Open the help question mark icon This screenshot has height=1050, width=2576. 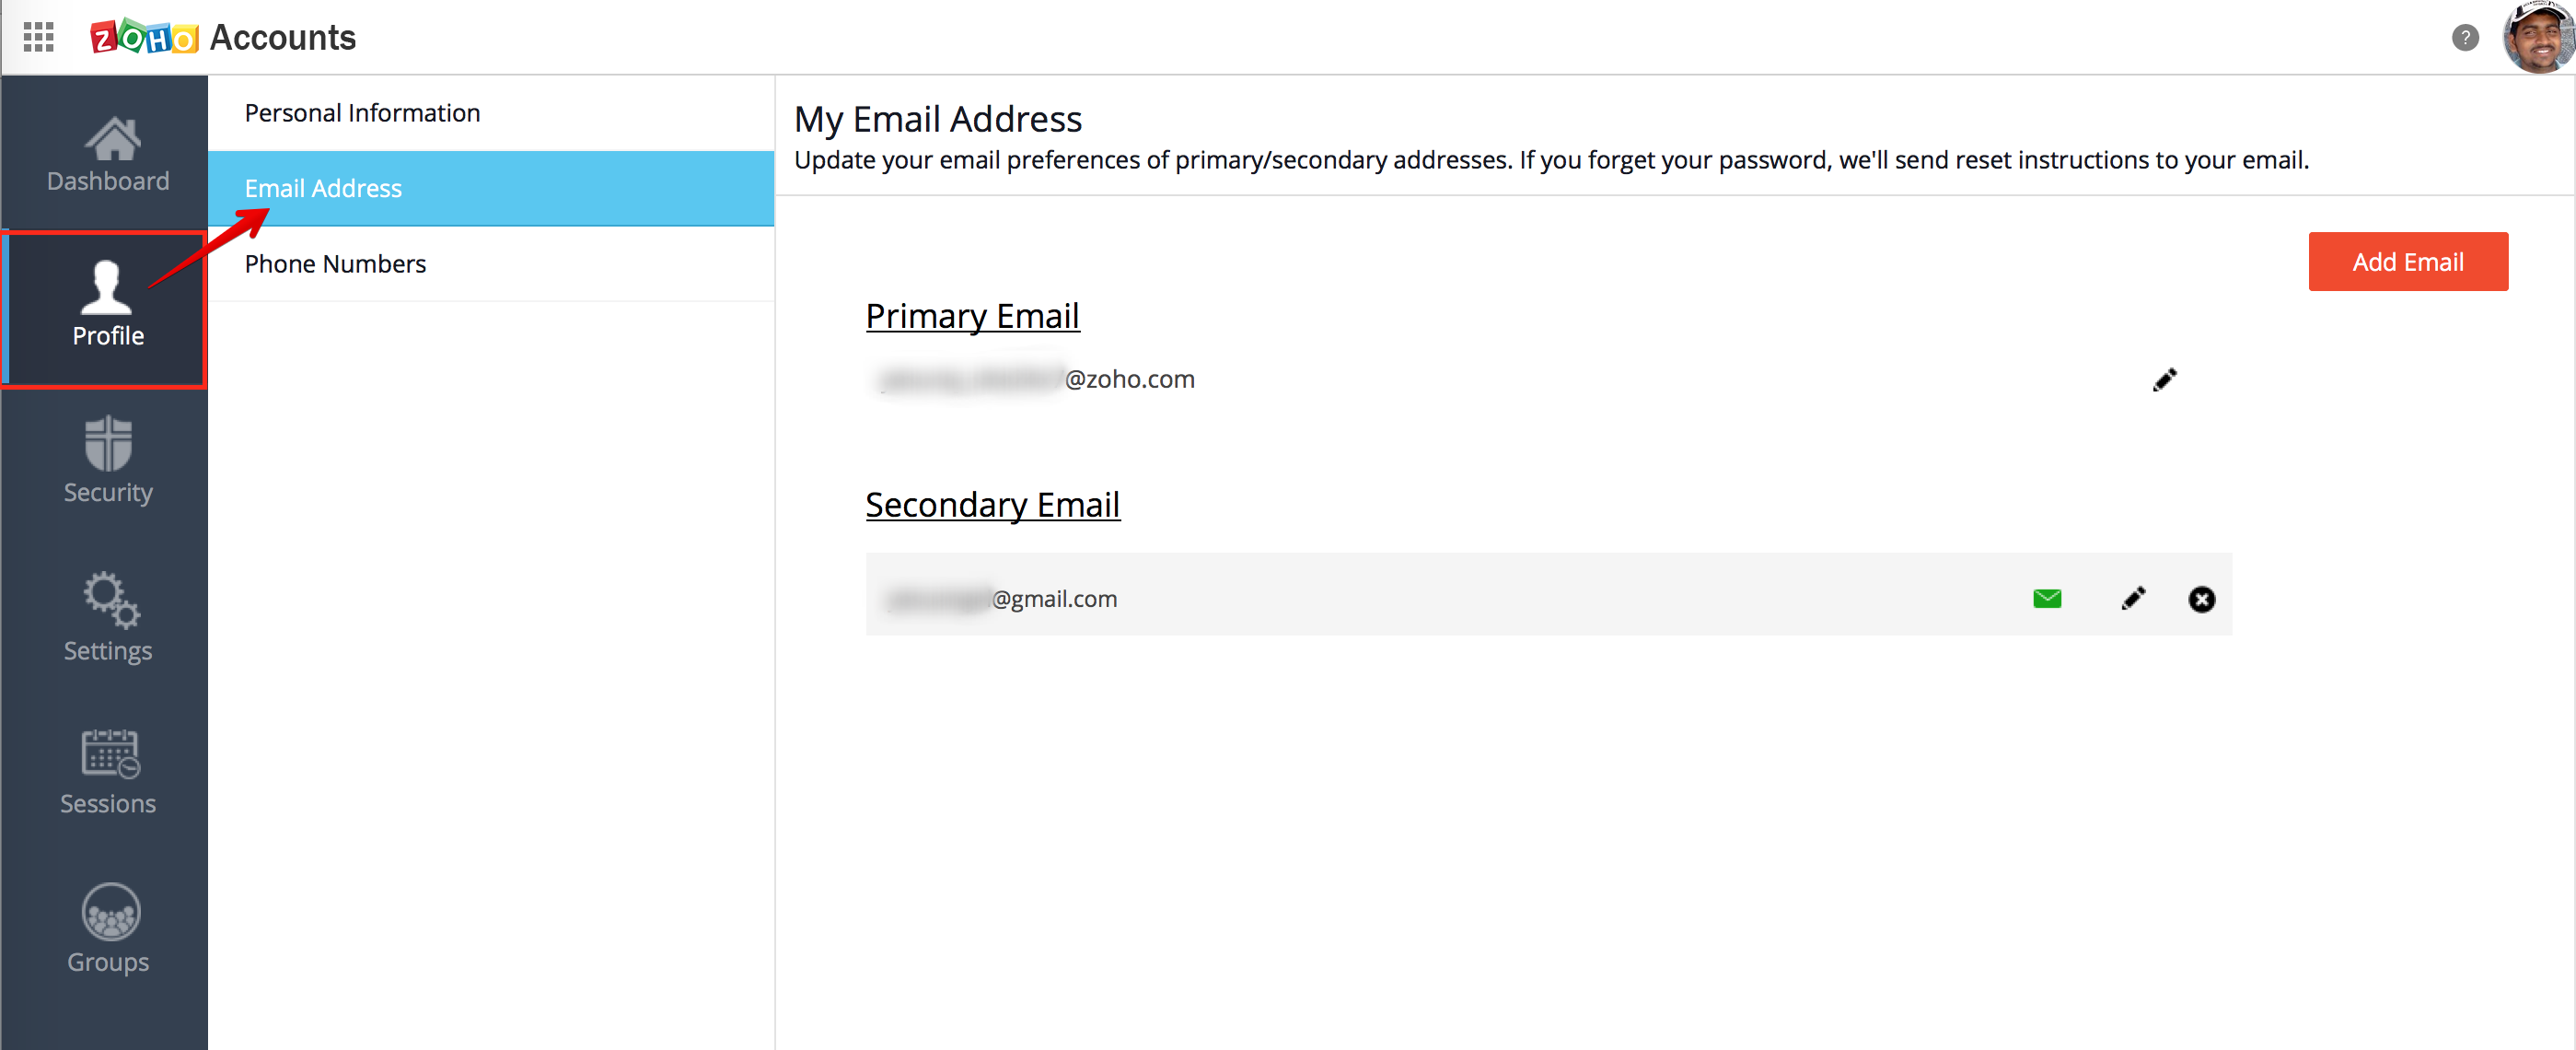pos(2464,38)
